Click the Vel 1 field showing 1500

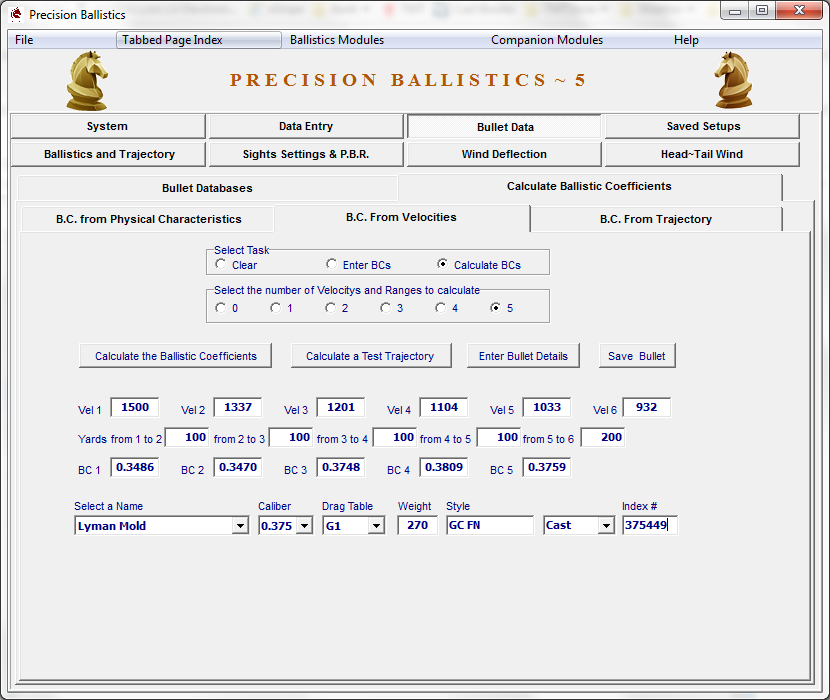(135, 407)
